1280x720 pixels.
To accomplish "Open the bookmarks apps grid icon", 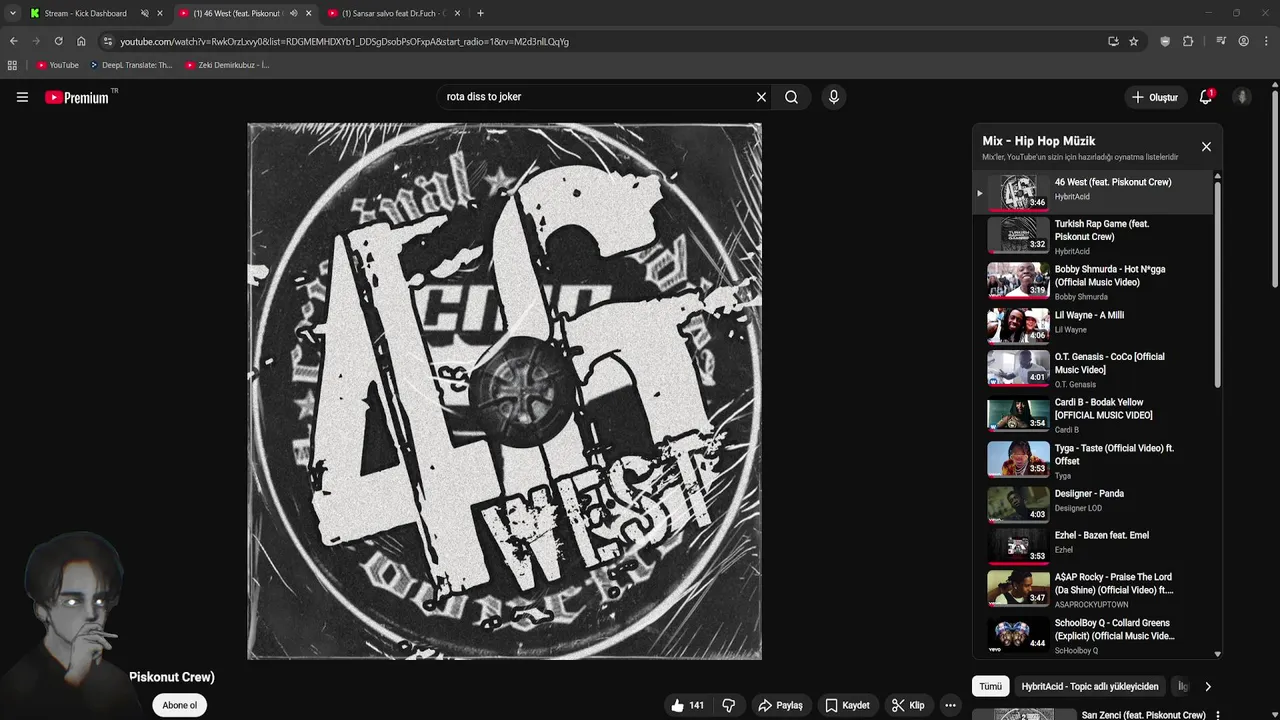I will pyautogui.click(x=12, y=65).
